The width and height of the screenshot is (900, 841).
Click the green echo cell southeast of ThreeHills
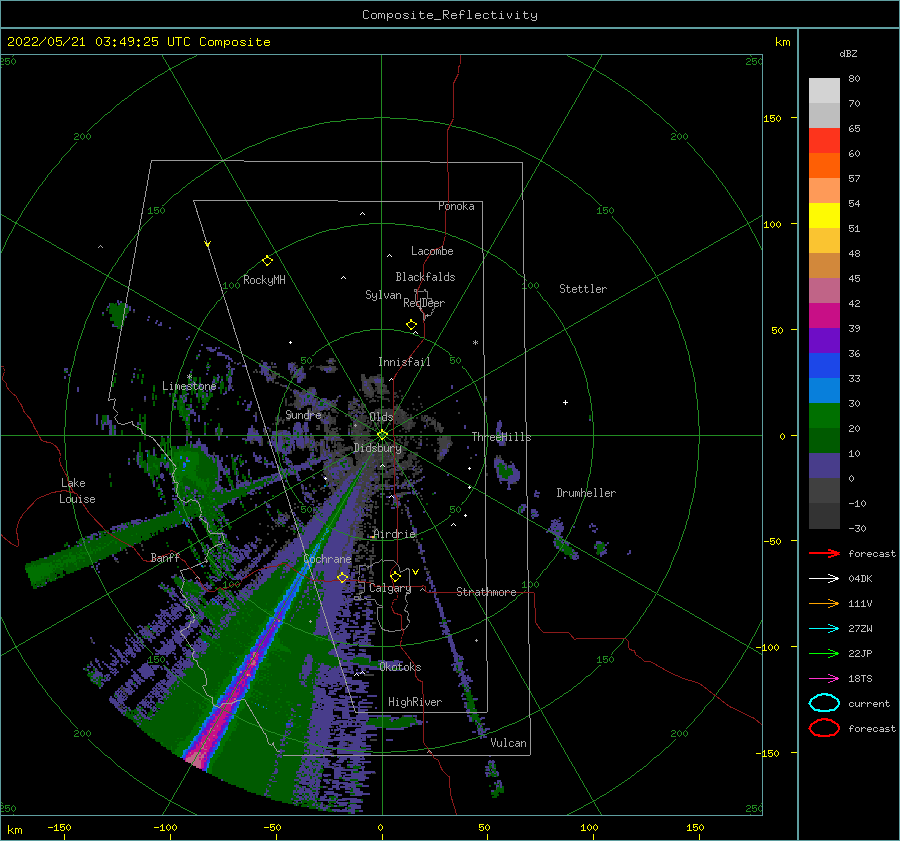coord(506,470)
